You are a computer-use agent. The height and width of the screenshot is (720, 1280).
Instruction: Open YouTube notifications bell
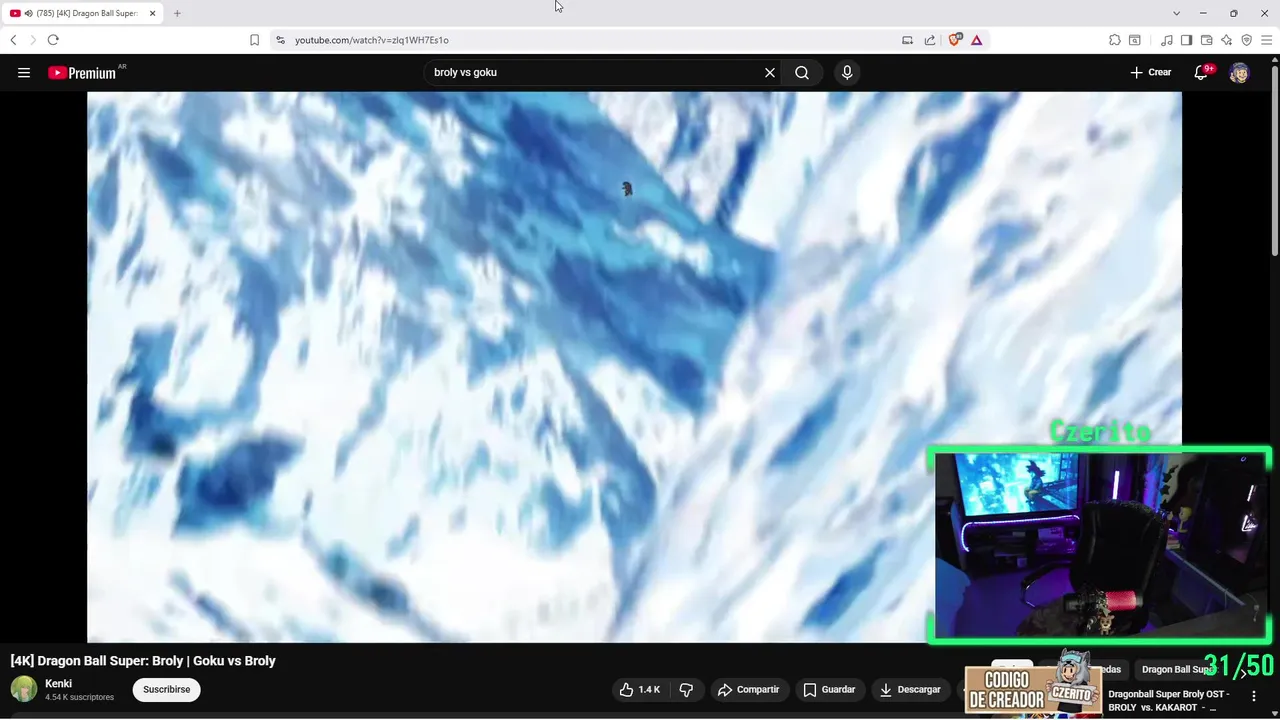coord(1201,73)
